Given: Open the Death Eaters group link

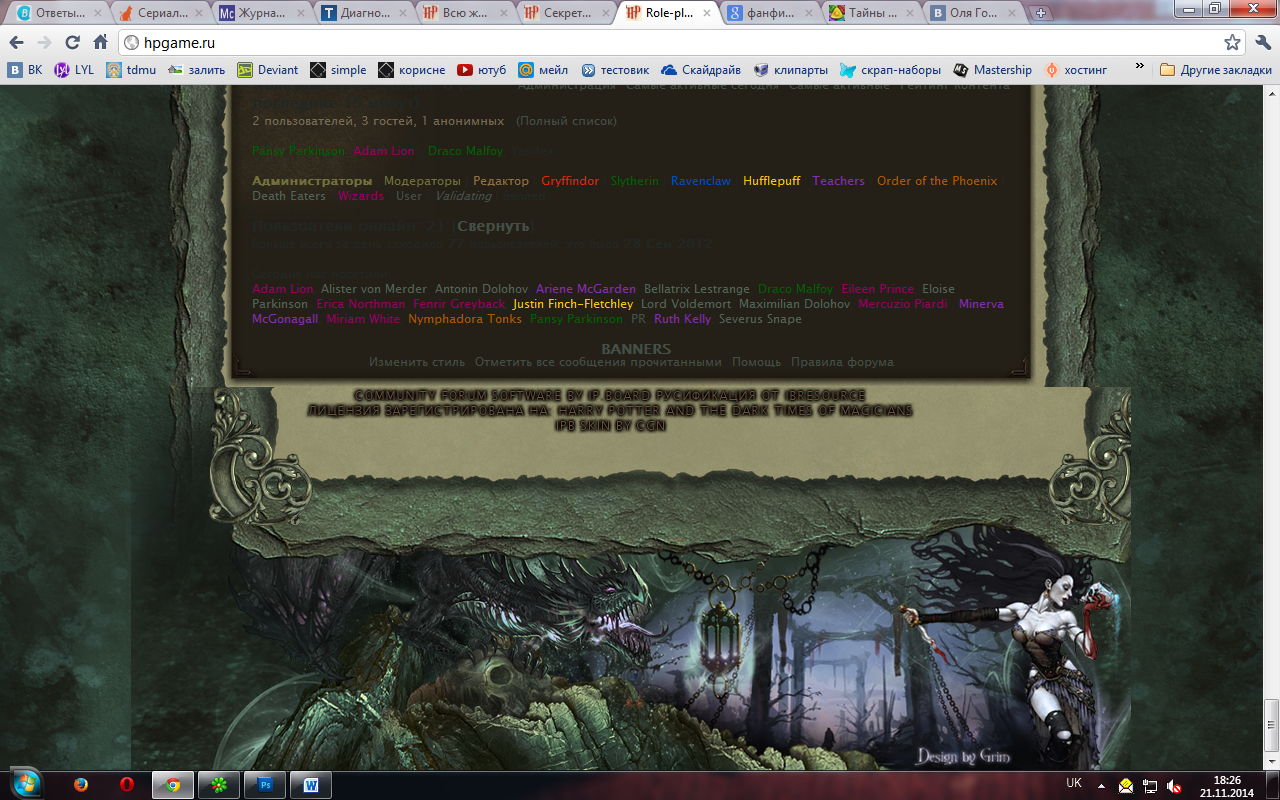Looking at the screenshot, I should pyautogui.click(x=289, y=196).
